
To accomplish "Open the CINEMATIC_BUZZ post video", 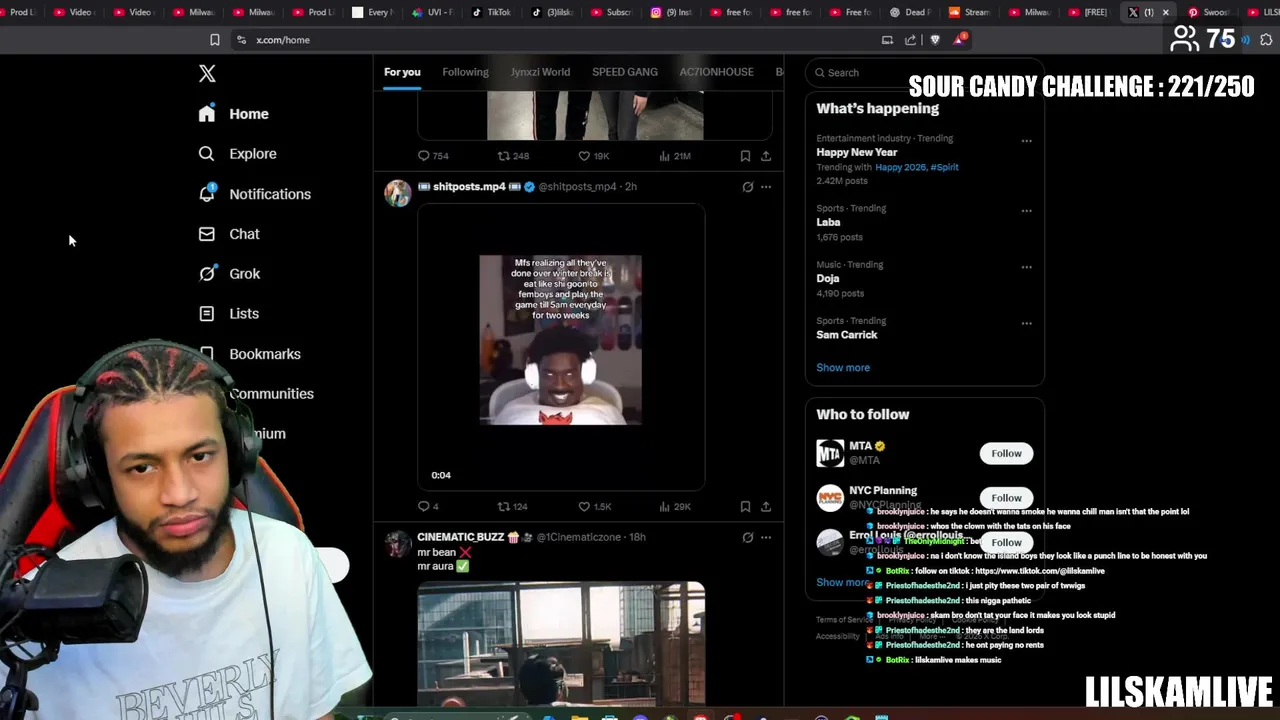I will click(561, 643).
